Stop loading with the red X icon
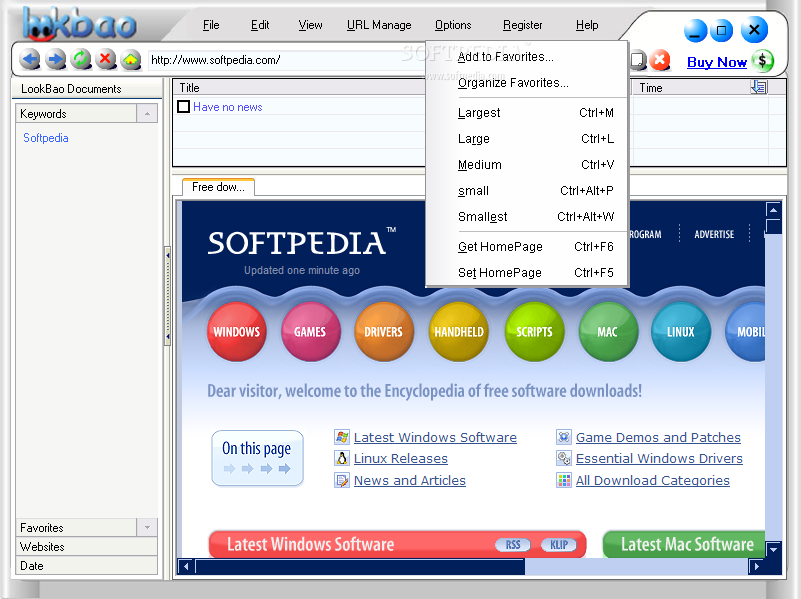Image resolution: width=801 pixels, height=599 pixels. pyautogui.click(x=106, y=60)
